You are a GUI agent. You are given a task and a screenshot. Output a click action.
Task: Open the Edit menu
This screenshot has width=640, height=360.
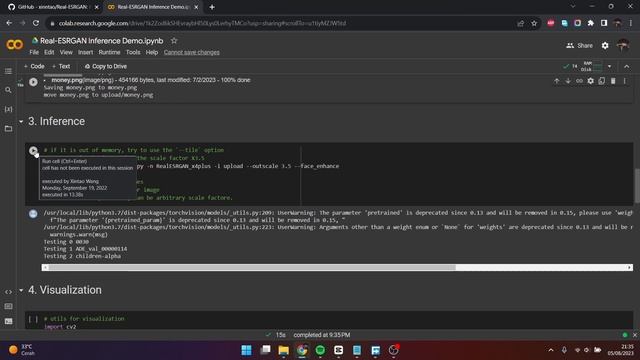click(x=49, y=52)
